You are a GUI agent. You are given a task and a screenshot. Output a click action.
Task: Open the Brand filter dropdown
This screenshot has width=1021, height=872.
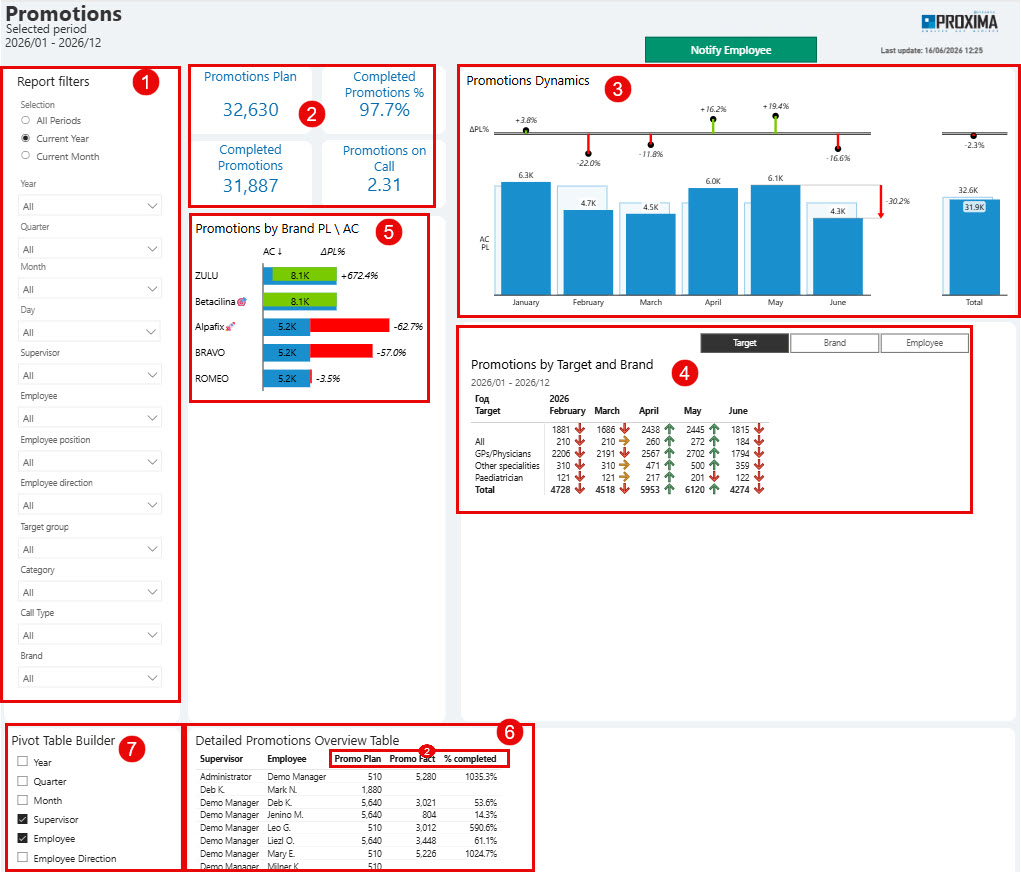90,678
